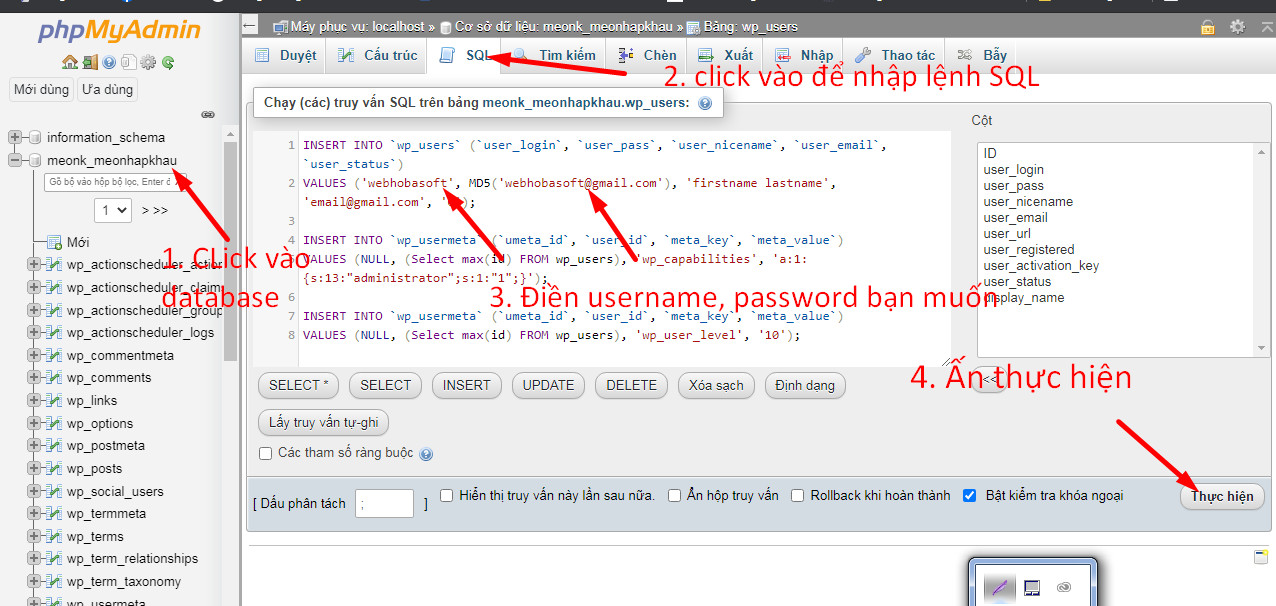1276x606 pixels.
Task: Open the Thao tác tab
Action: [895, 55]
